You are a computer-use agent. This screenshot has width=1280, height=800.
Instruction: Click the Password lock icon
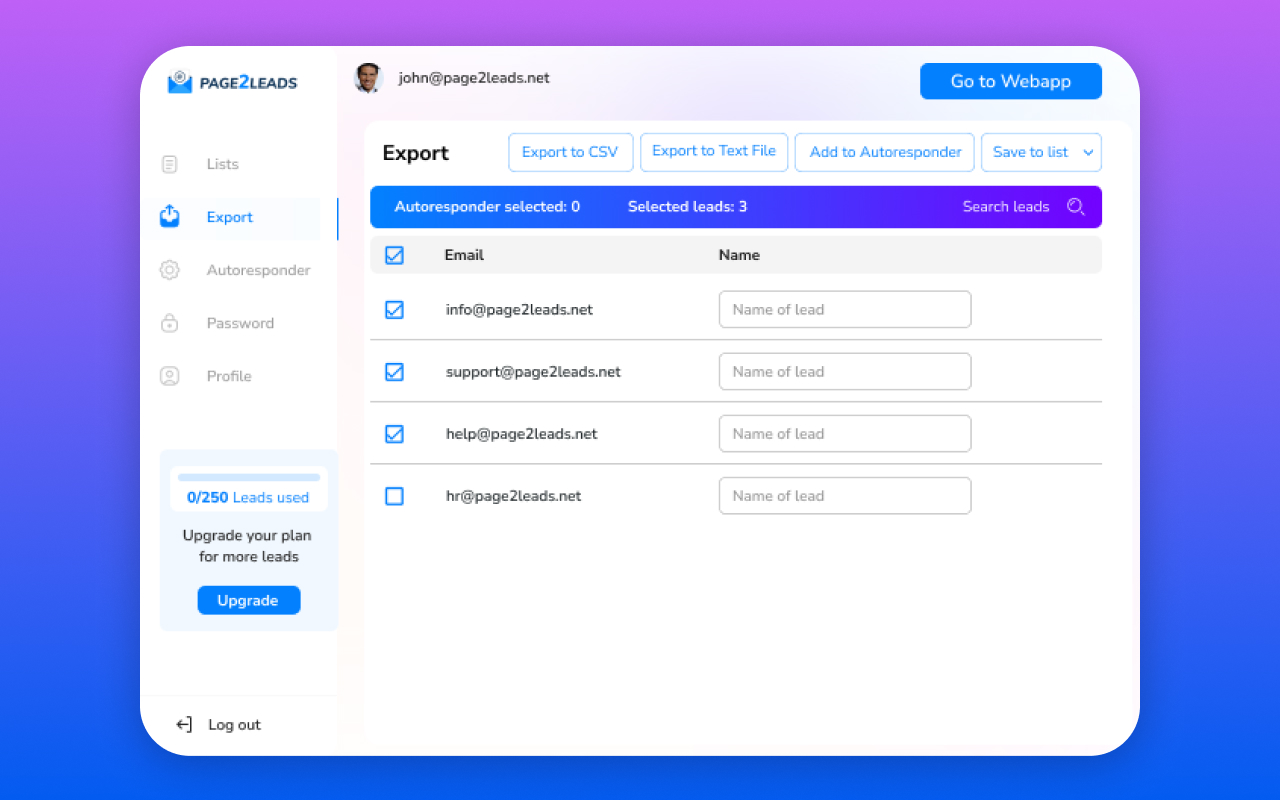(170, 323)
